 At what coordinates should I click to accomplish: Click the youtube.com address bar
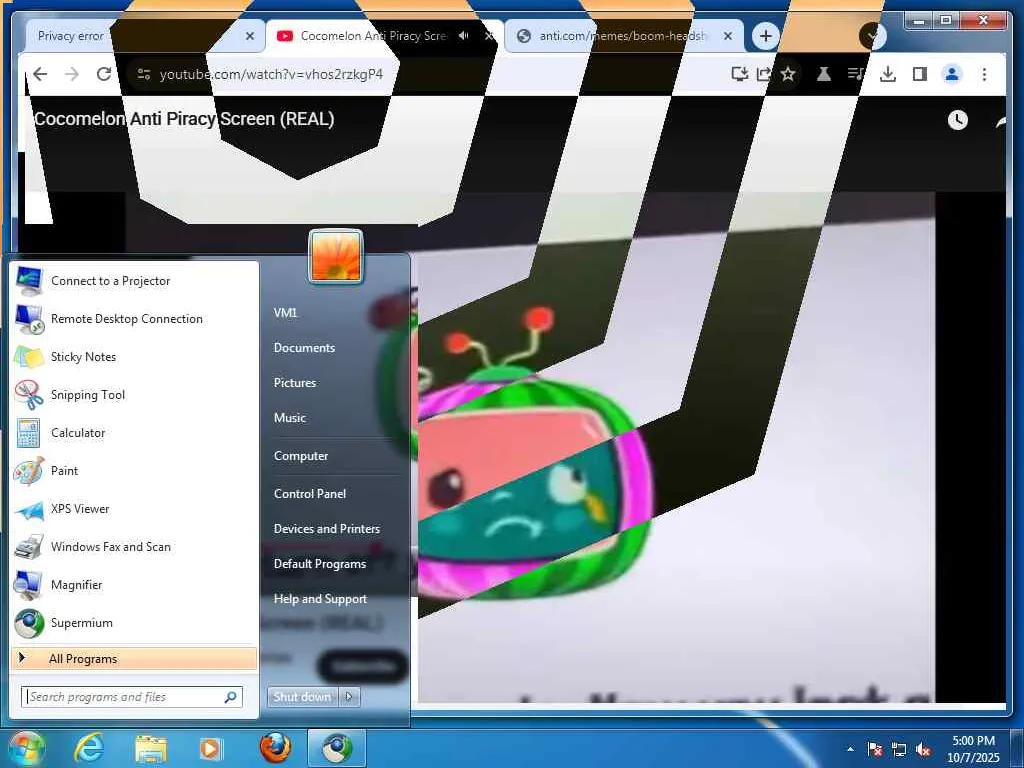271,74
